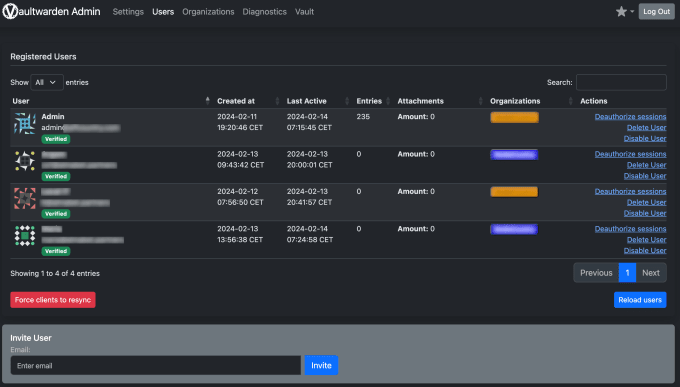Image resolution: width=680 pixels, height=387 pixels.
Task: Click the Admin user's identicon avatar
Action: (x=25, y=123)
